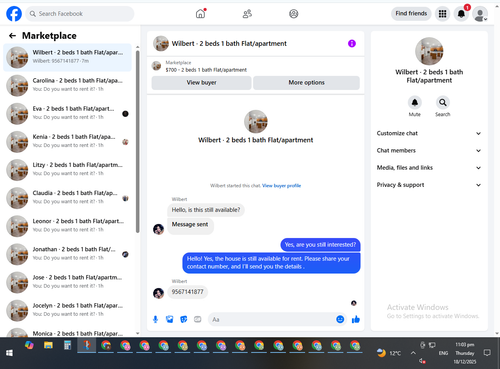Mute this conversation with bell icon
Screen dimensions: 500x369
pos(415,103)
